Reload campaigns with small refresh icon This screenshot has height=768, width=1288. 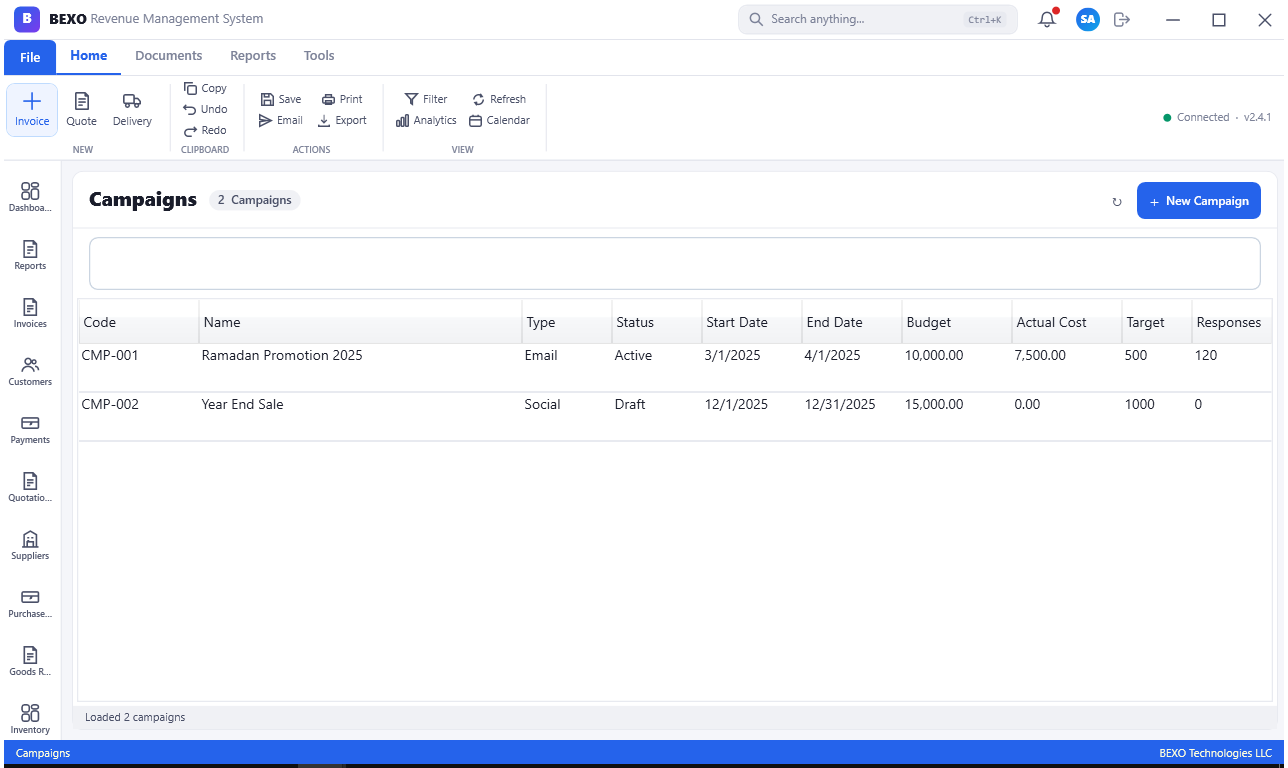click(1117, 202)
